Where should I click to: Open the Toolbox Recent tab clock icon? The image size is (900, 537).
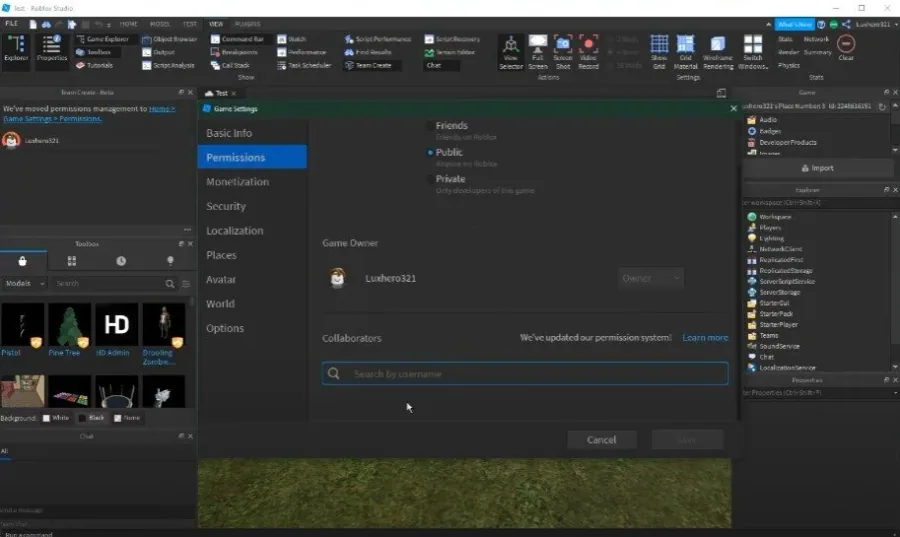click(x=121, y=261)
